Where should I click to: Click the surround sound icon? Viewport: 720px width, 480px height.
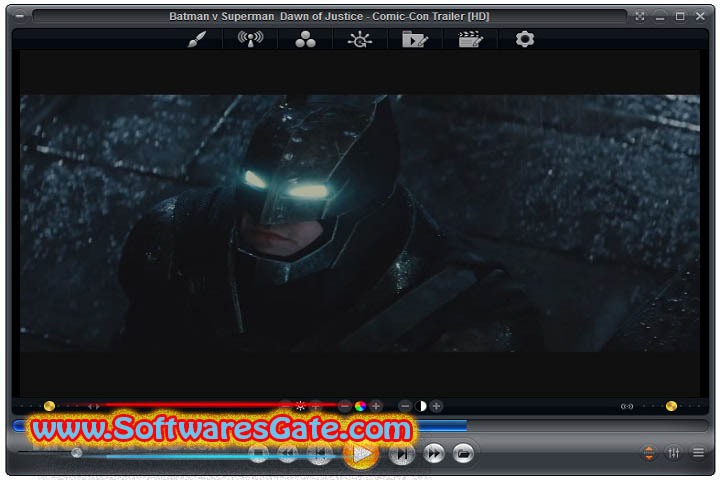click(627, 406)
